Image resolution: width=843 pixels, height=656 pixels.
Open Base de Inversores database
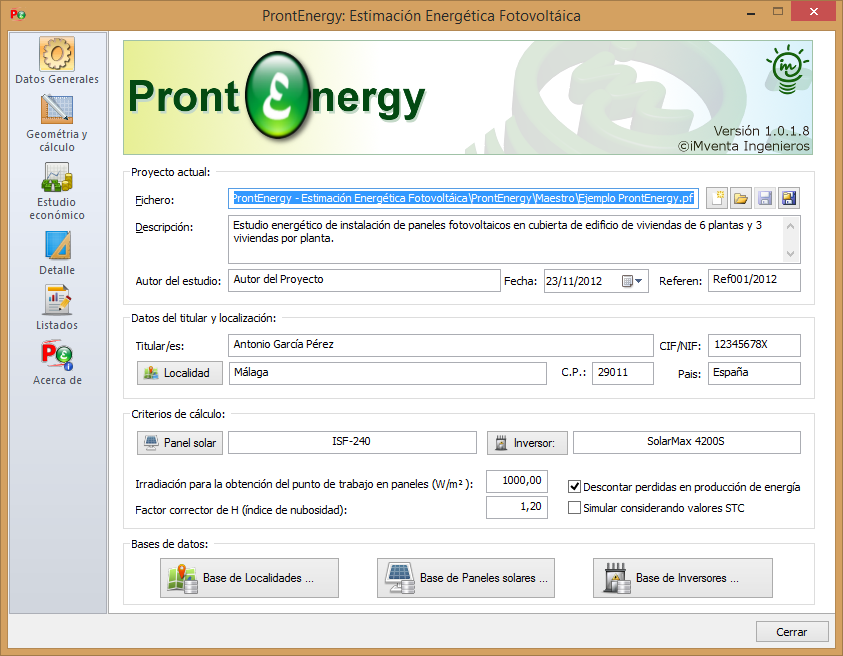[683, 578]
